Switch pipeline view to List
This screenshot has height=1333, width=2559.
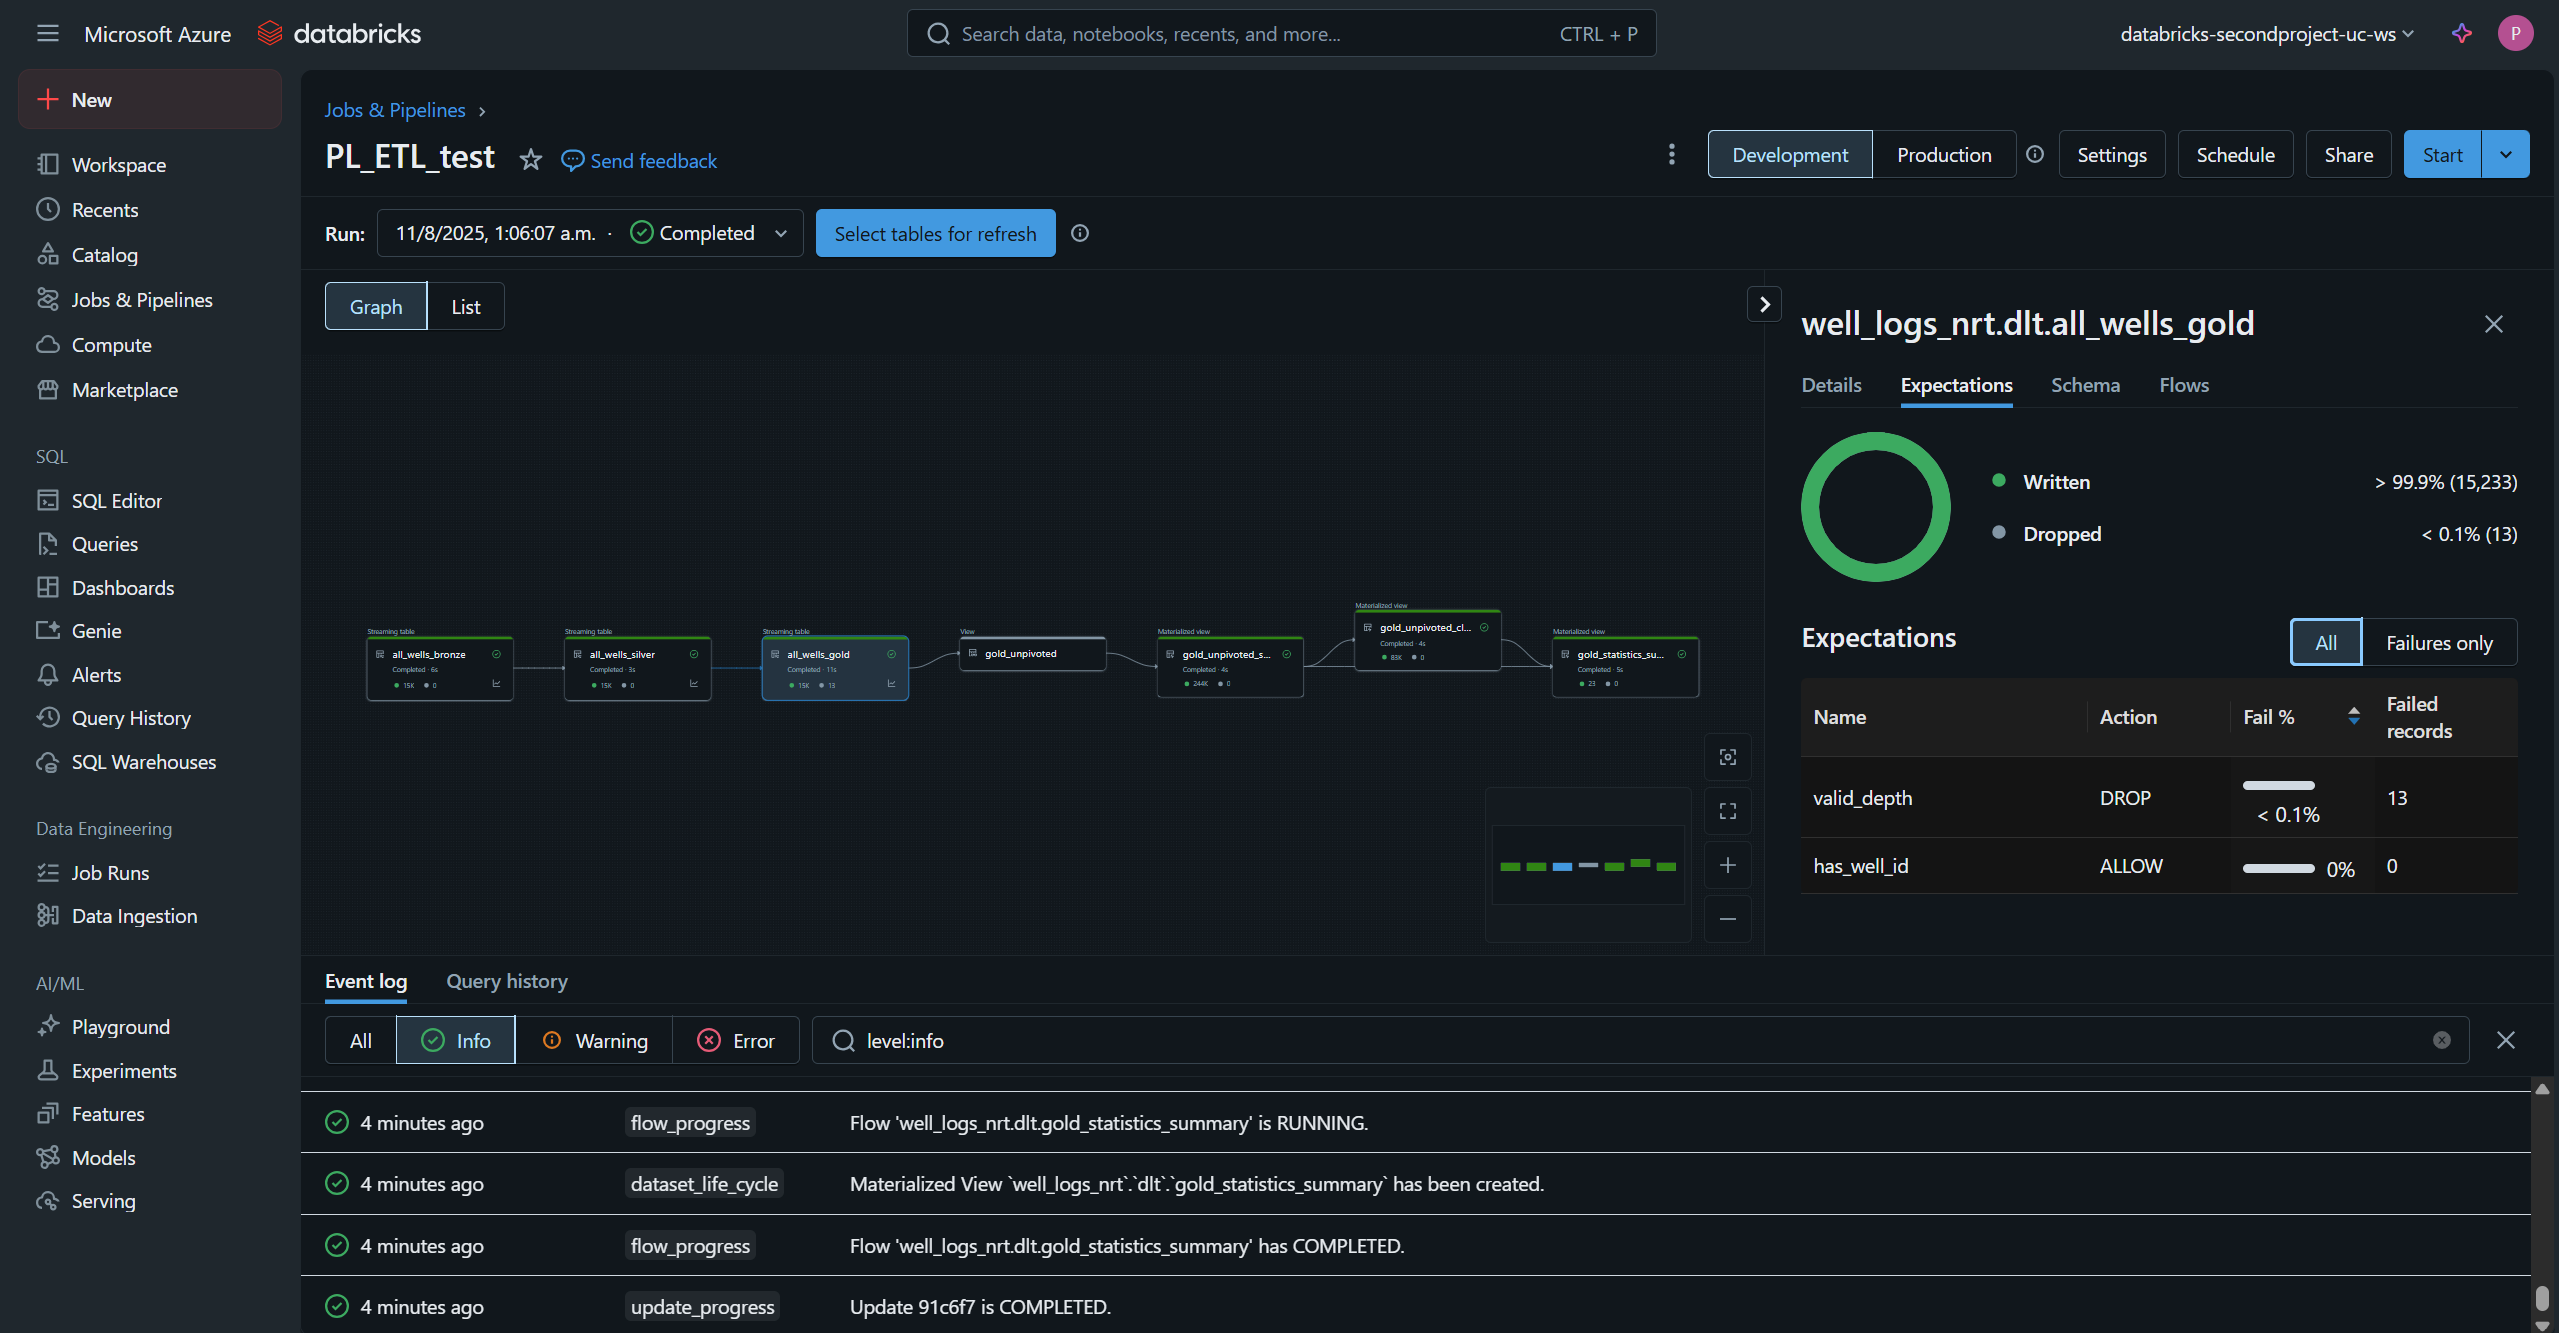(465, 306)
